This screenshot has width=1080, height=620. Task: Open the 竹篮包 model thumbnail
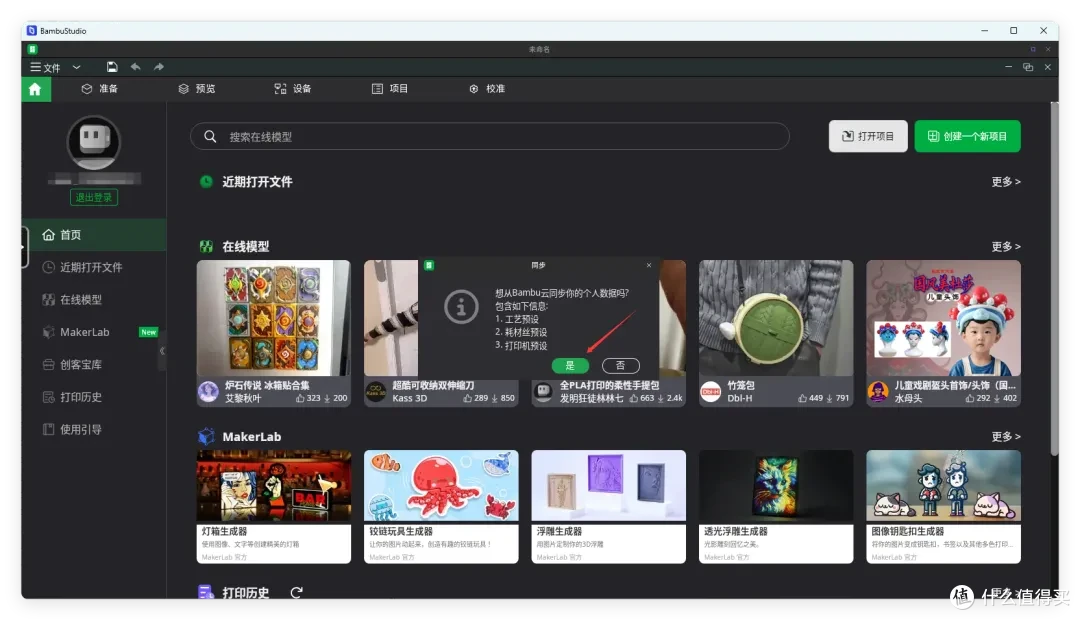(x=776, y=318)
